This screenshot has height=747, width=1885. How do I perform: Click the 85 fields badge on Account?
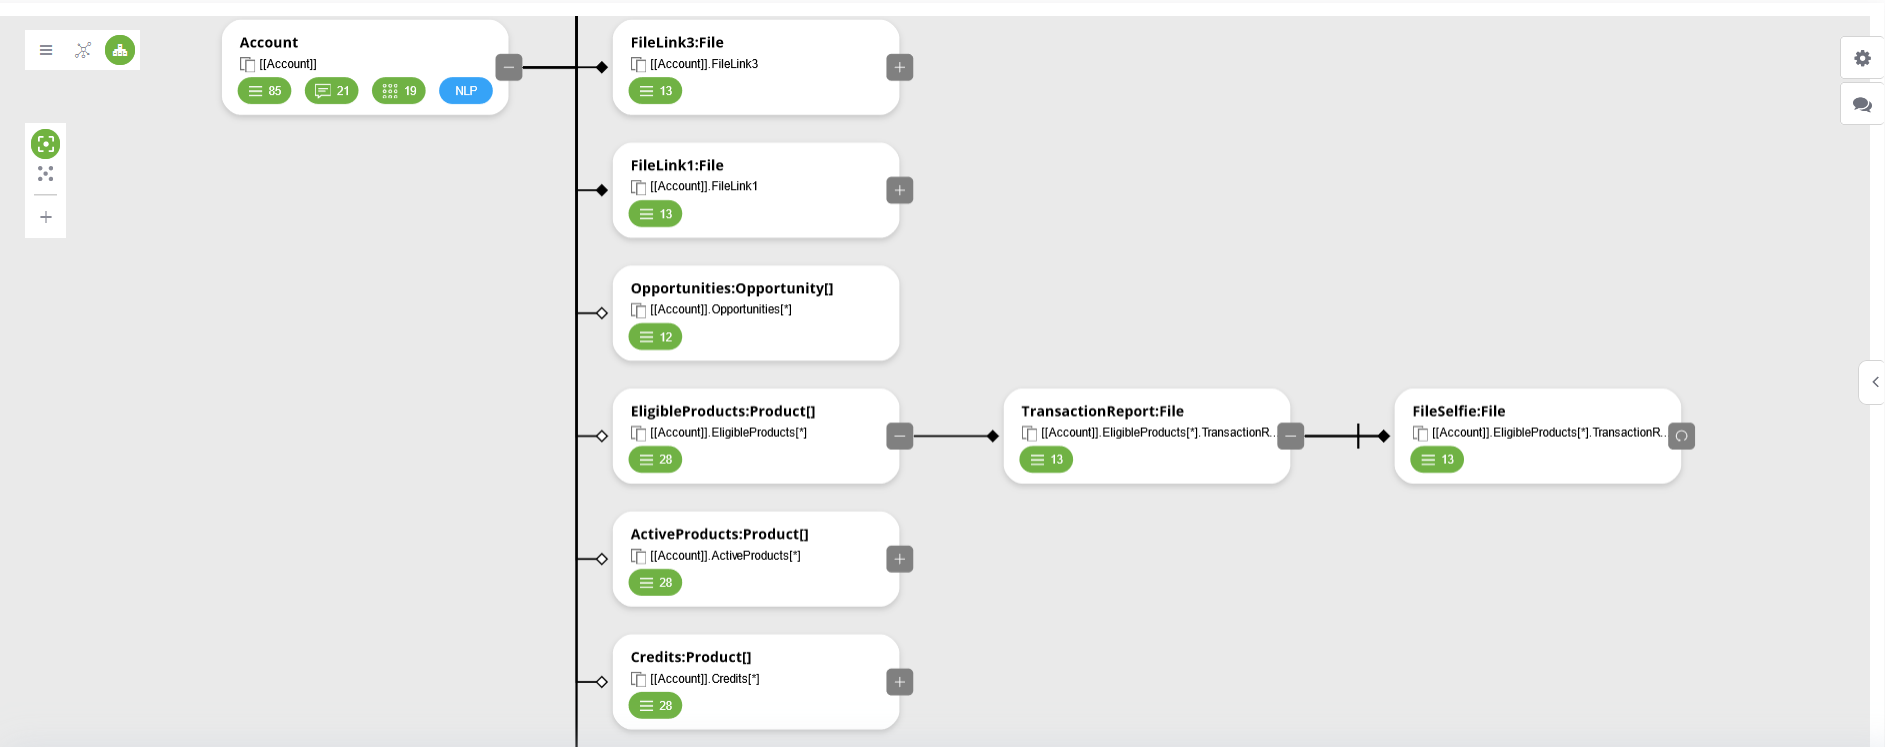[265, 91]
